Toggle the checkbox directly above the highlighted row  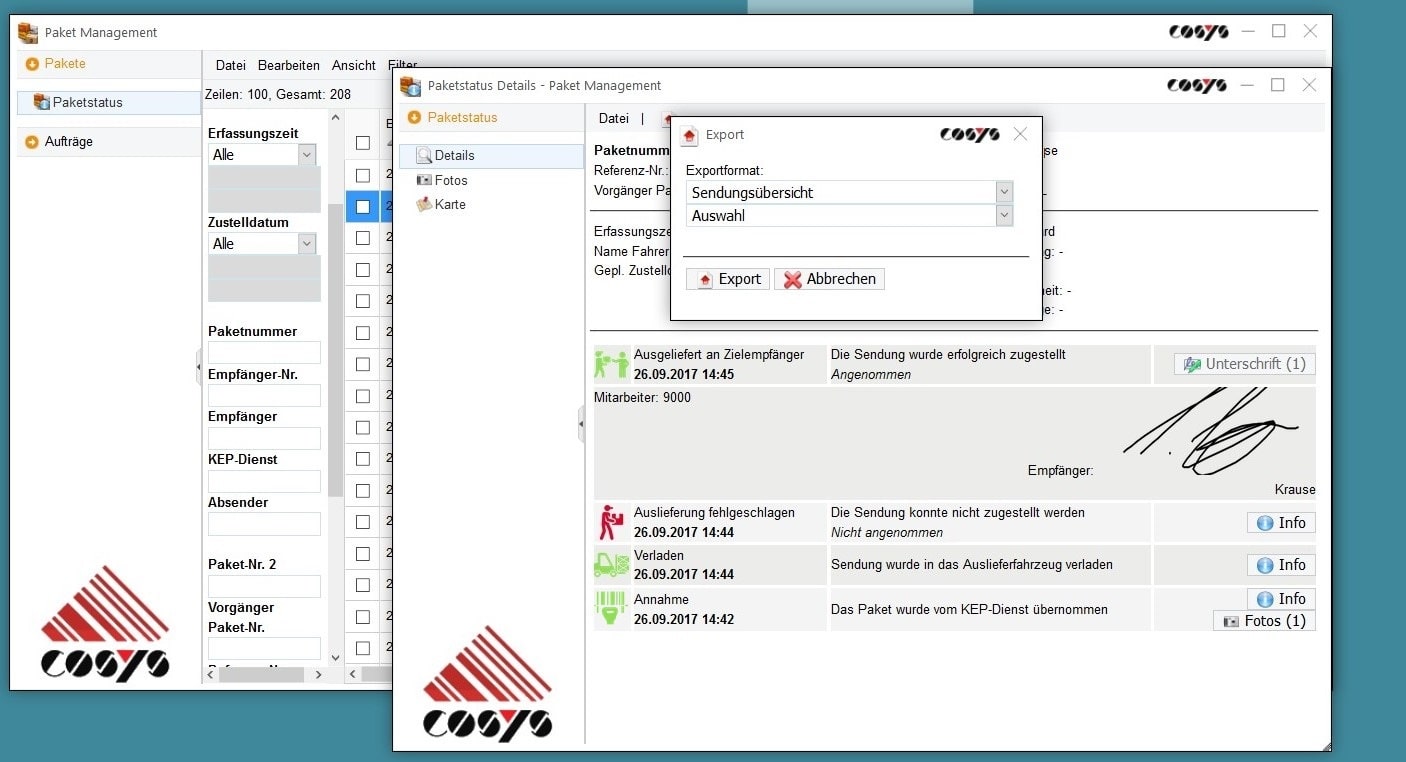pos(363,175)
